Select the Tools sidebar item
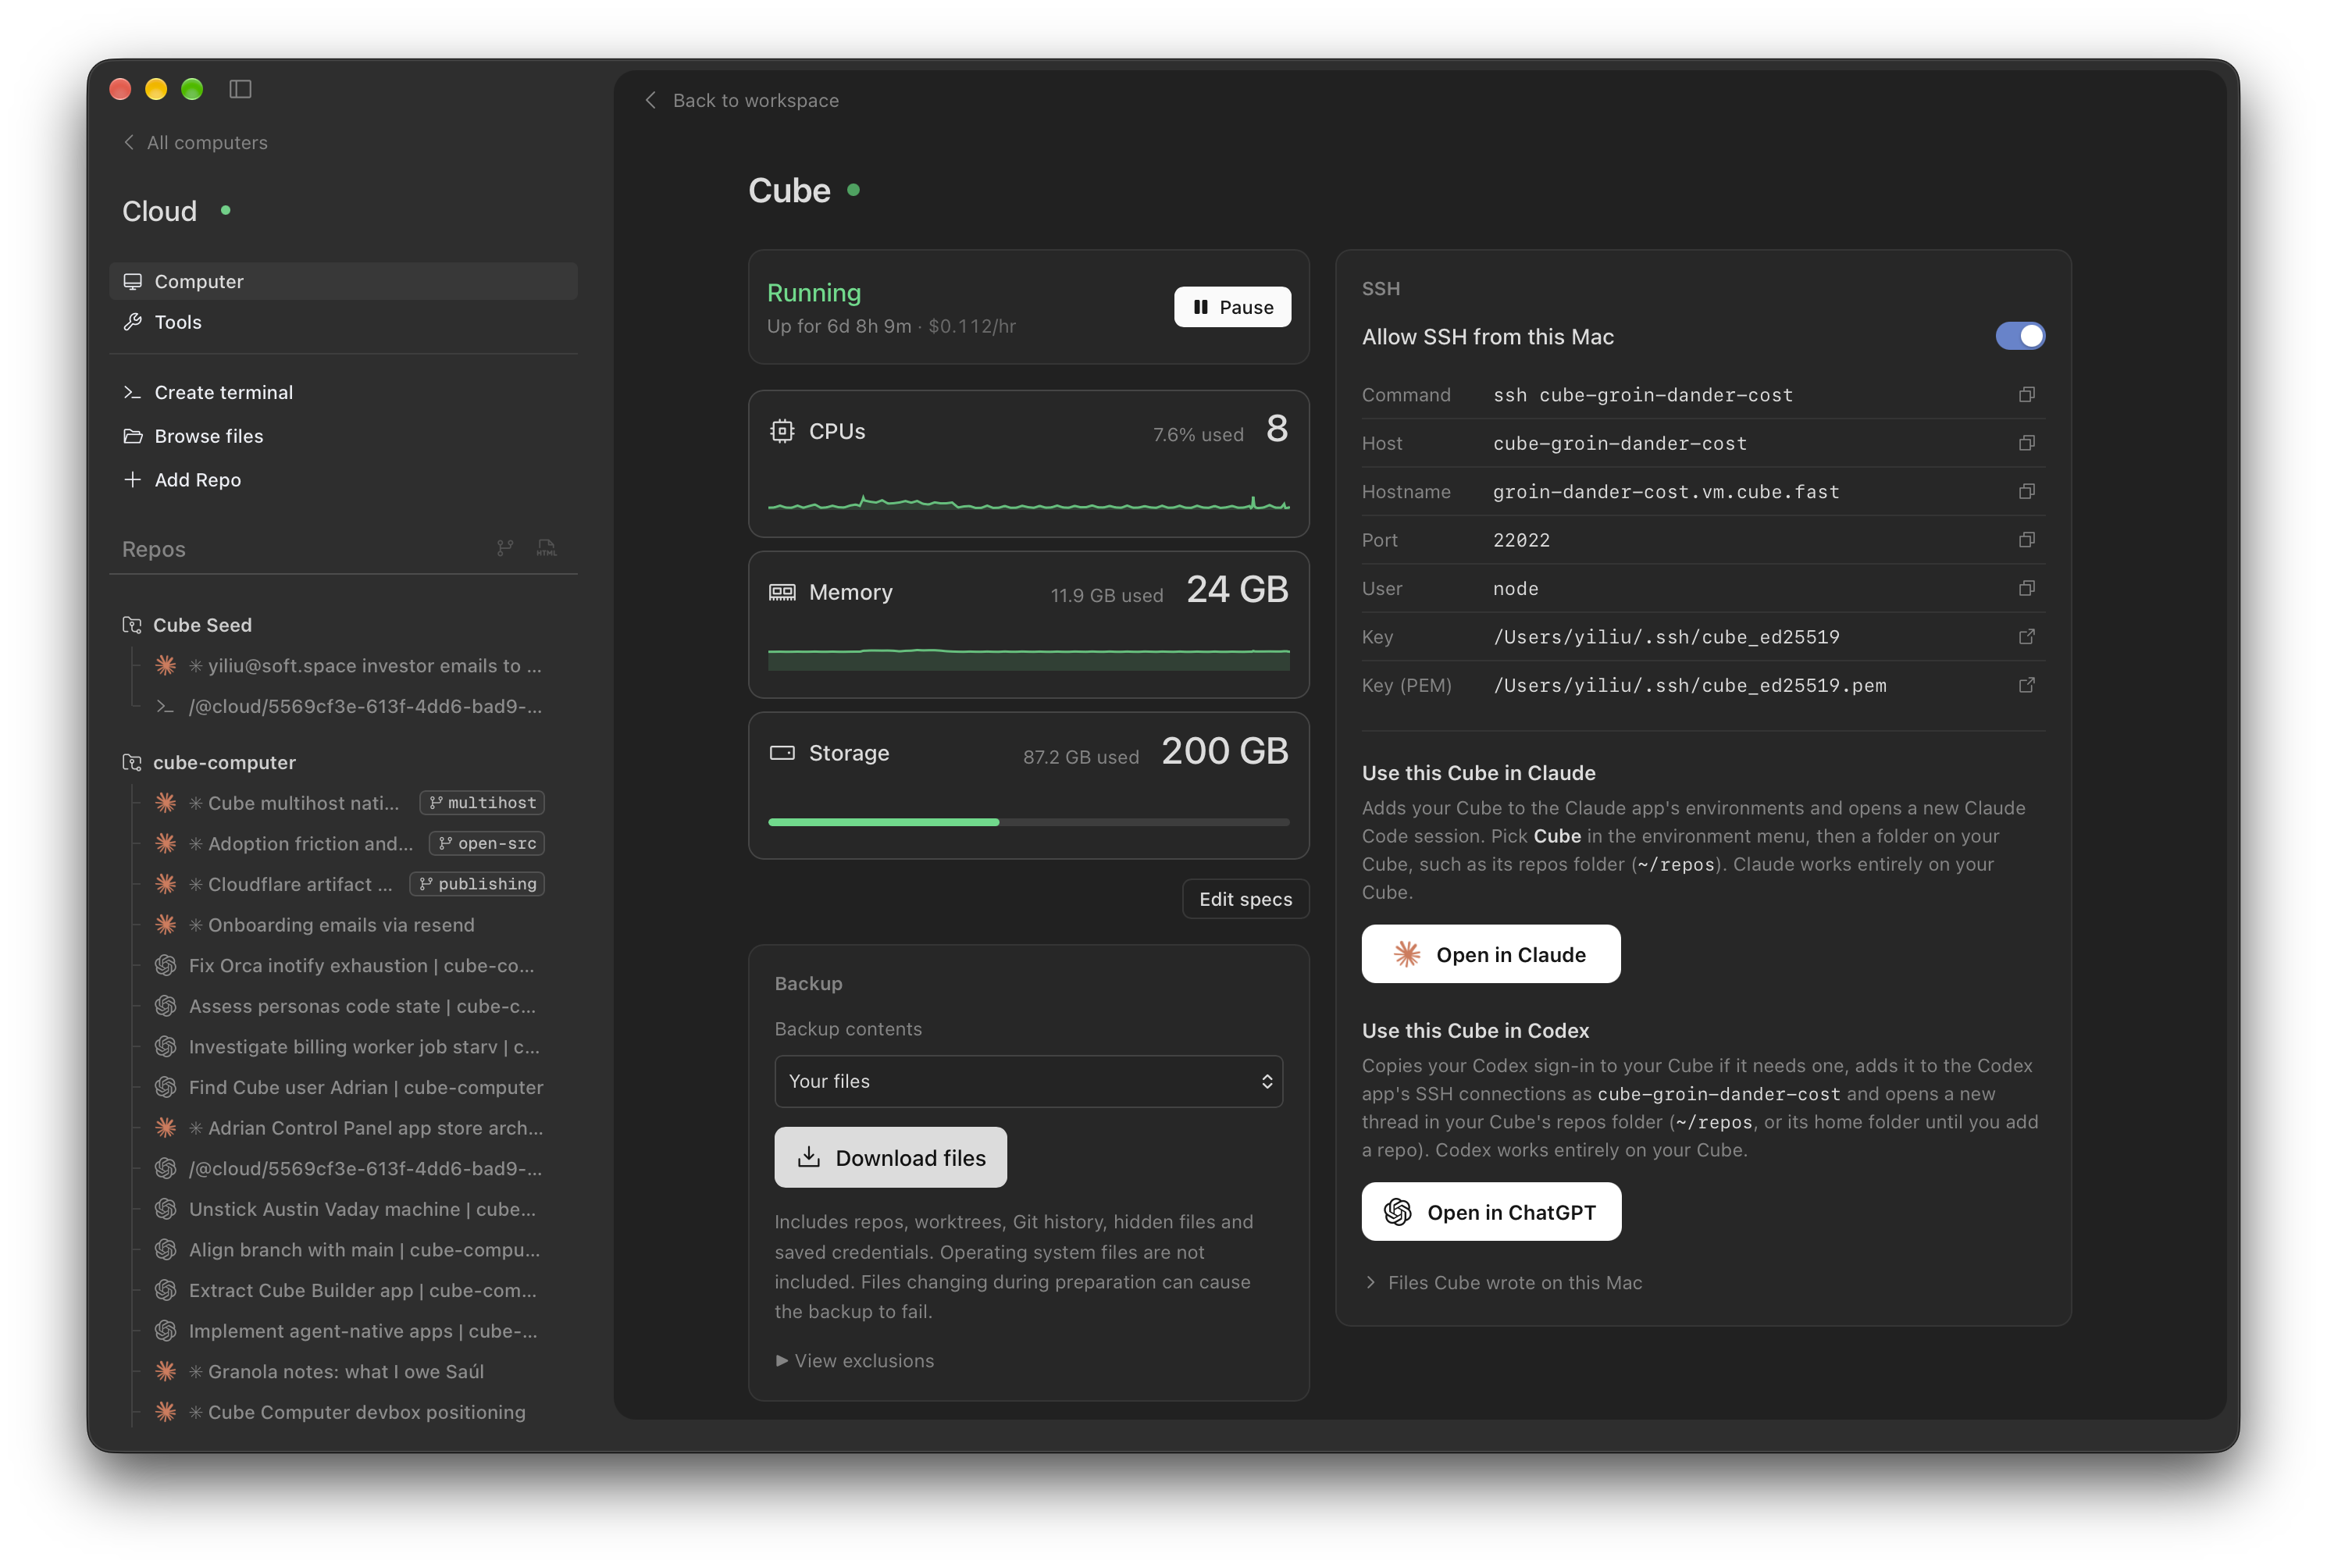Screen dimensions: 2327x1568 pos(343,322)
